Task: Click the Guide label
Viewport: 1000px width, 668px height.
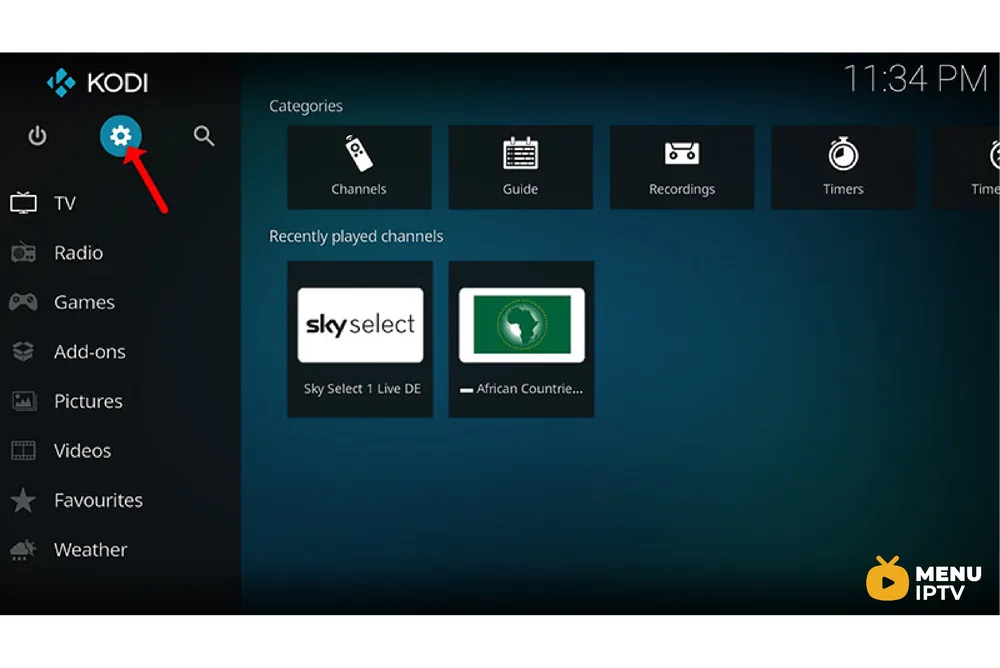Action: (520, 189)
